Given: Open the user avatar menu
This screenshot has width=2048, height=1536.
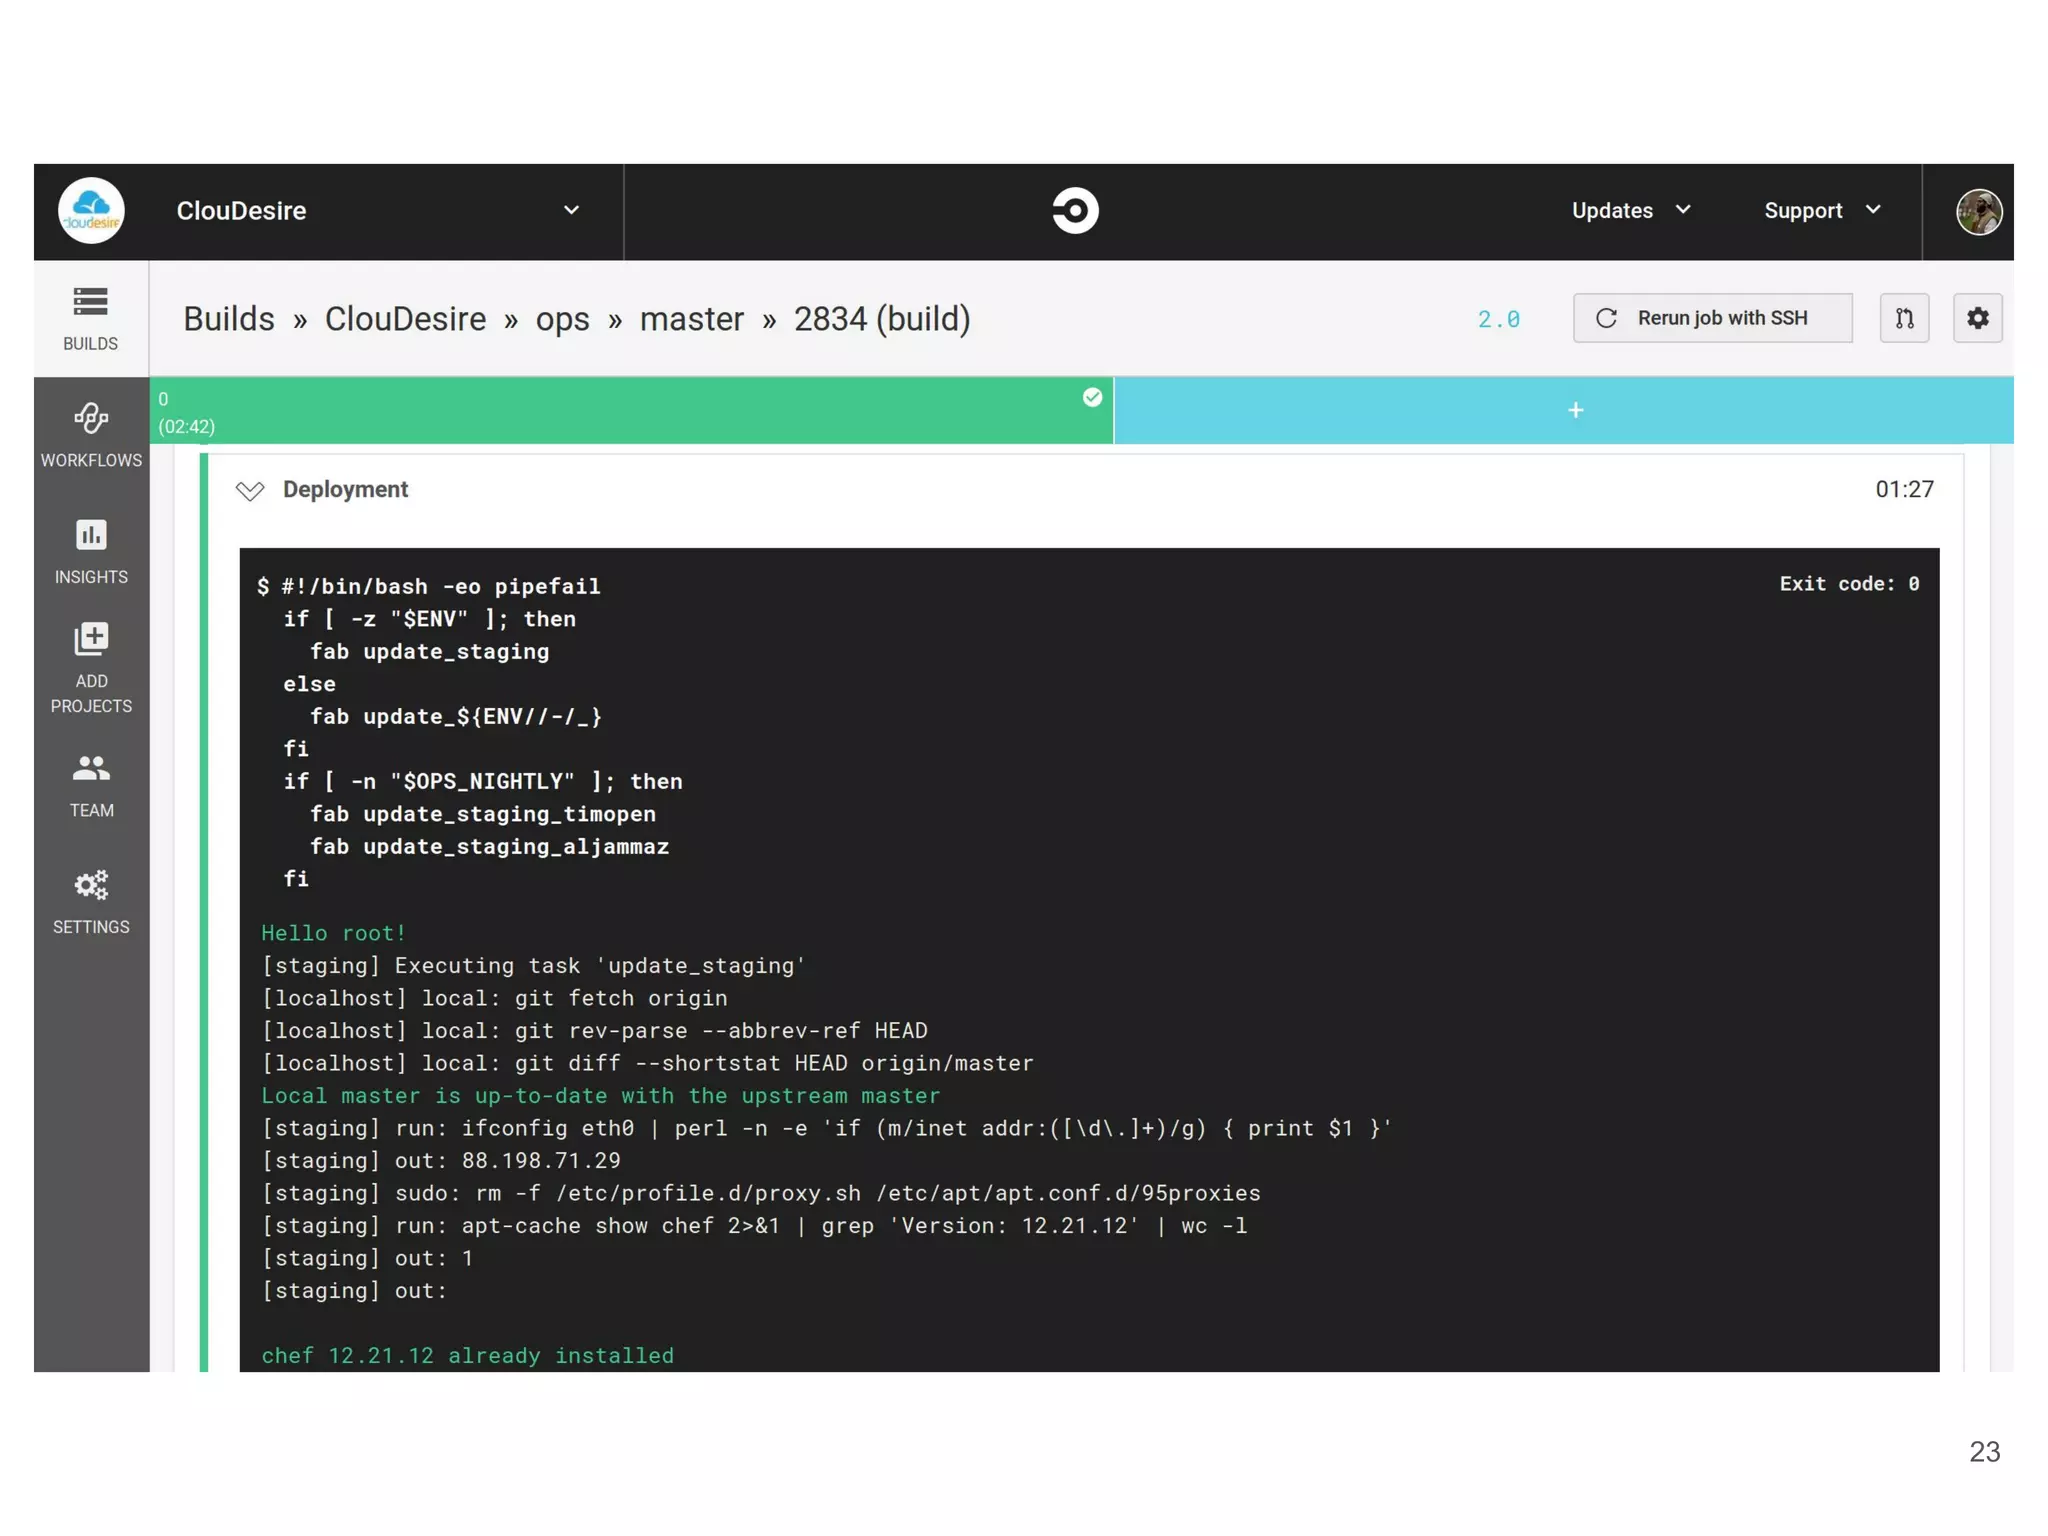Looking at the screenshot, I should pos(1977,212).
